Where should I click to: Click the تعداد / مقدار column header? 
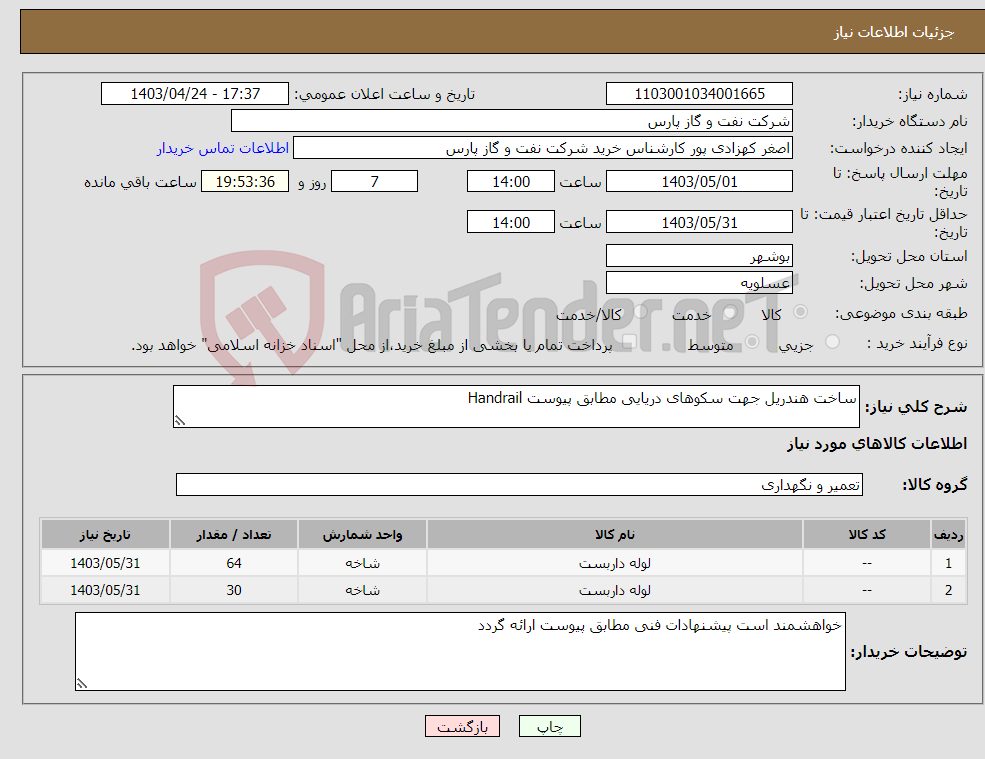(x=234, y=534)
